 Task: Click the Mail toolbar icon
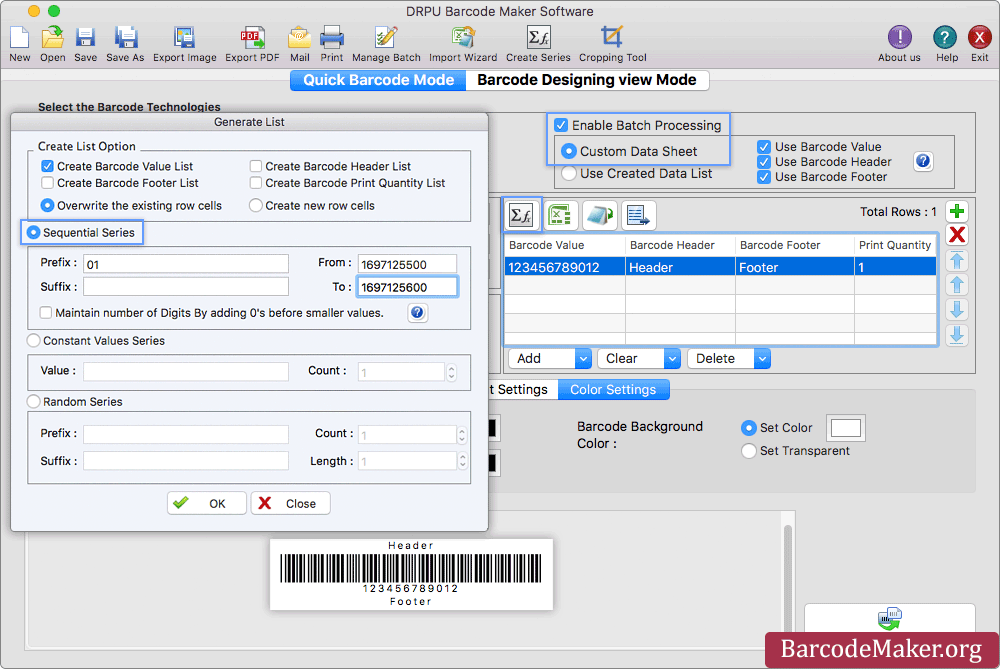[299, 38]
